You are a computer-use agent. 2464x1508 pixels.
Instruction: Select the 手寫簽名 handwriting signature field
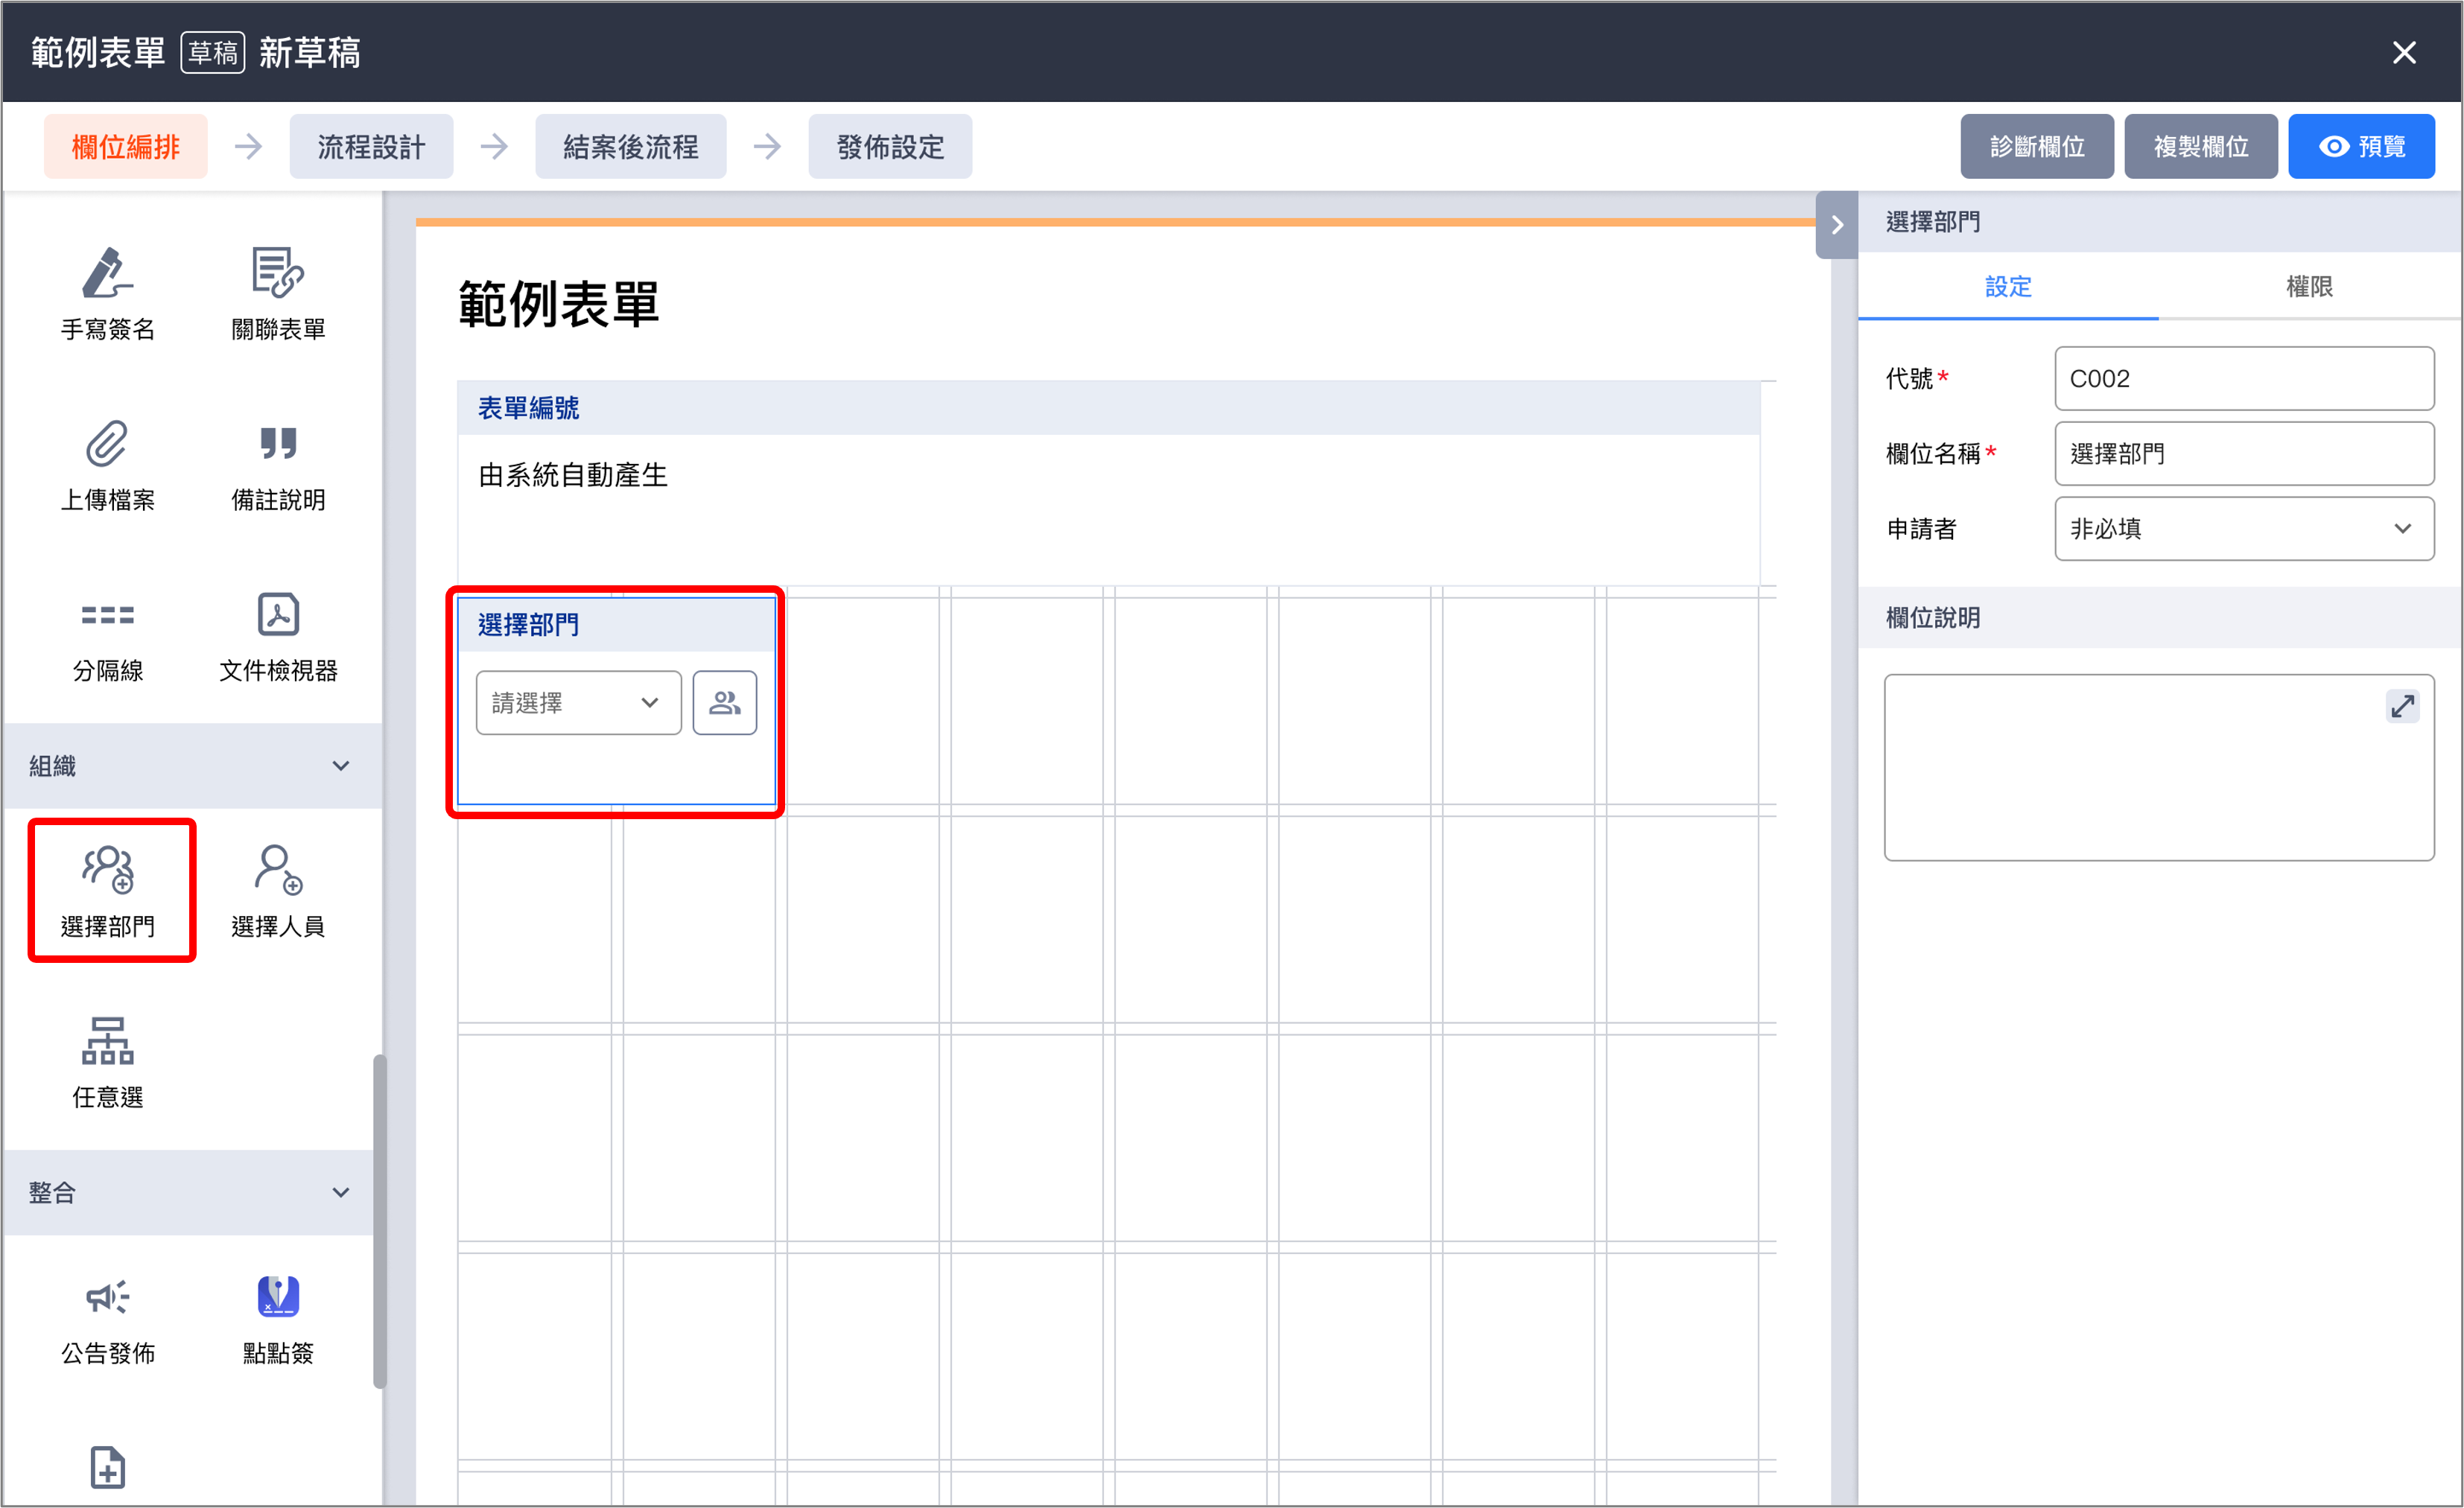pos(108,294)
